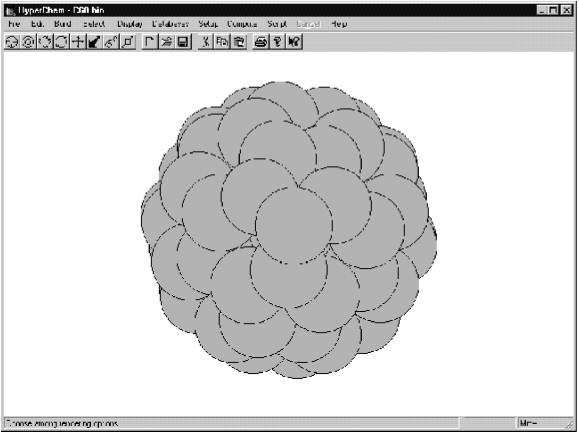This screenshot has height=432, width=579.
Task: Select the Zoom tool icon
Action: coord(111,42)
